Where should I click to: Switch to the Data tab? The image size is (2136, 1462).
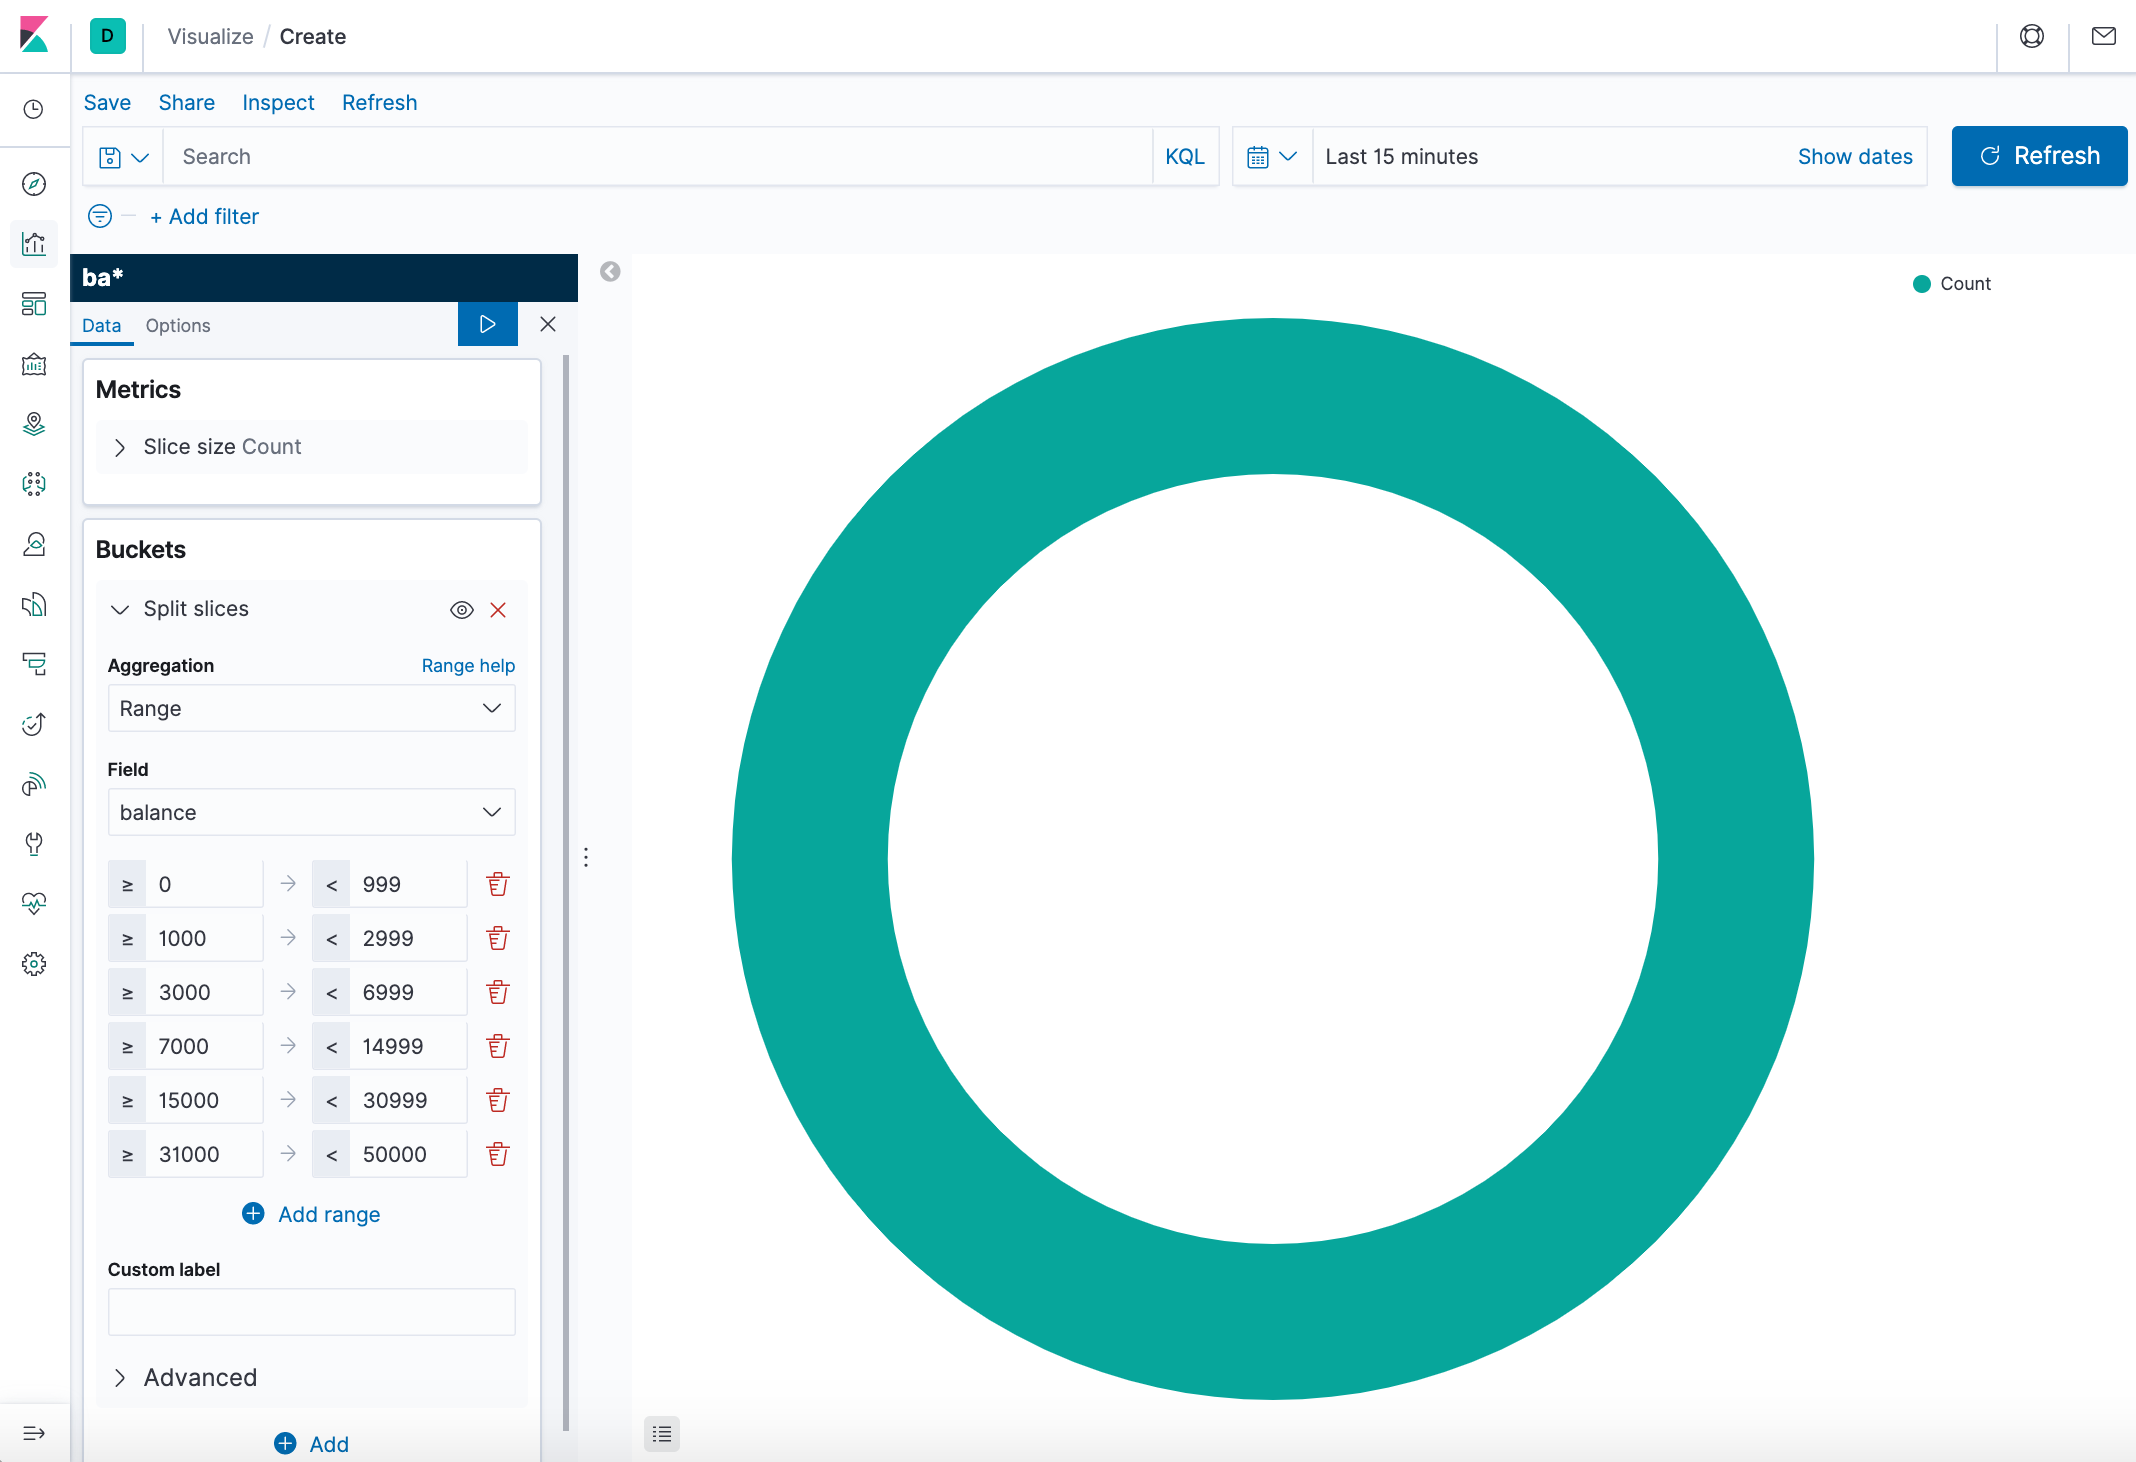101,325
